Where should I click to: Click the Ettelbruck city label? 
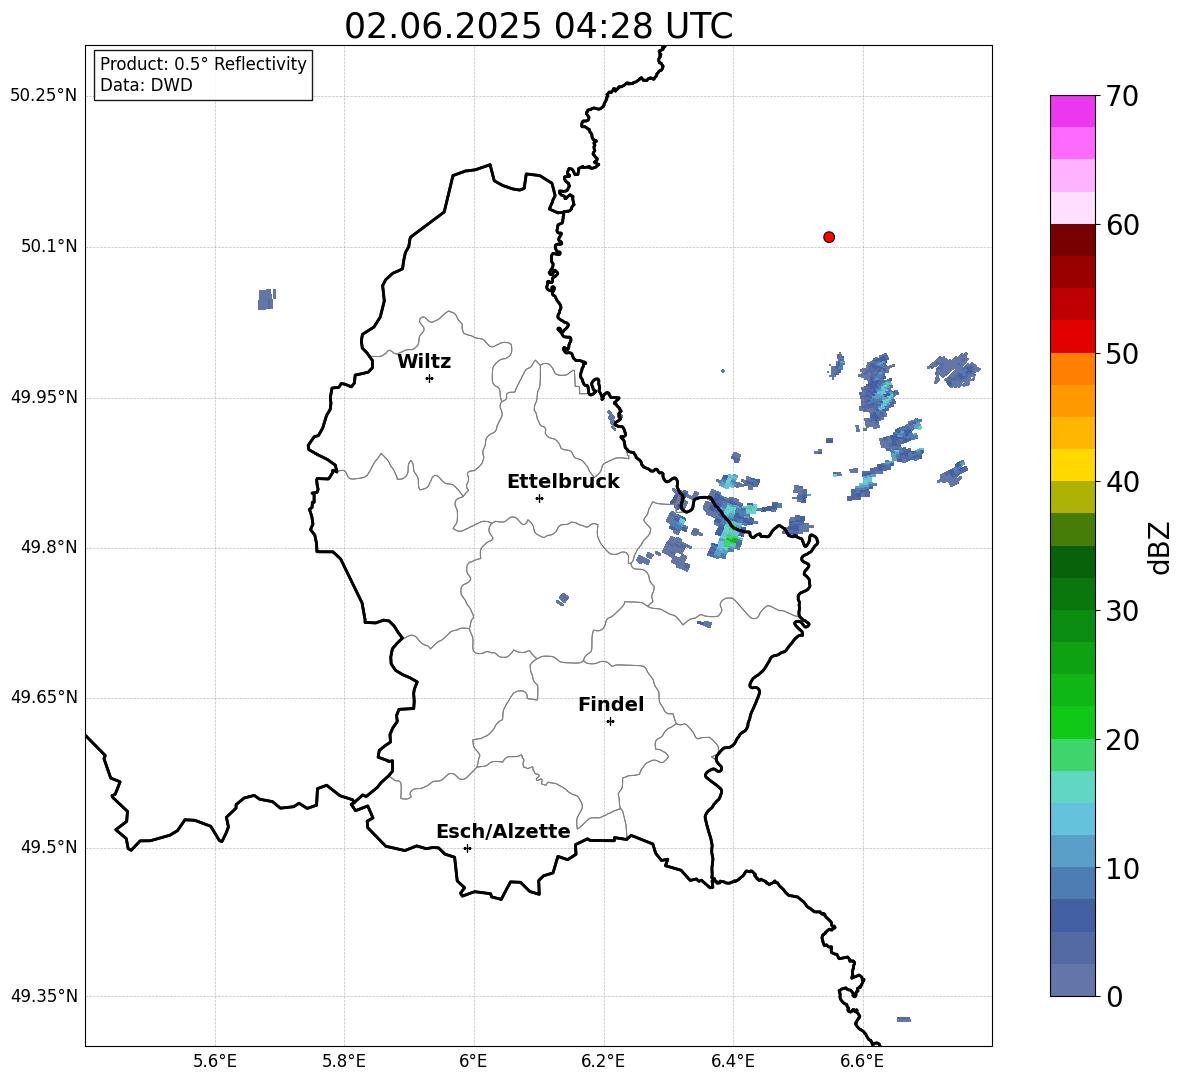[x=563, y=482]
